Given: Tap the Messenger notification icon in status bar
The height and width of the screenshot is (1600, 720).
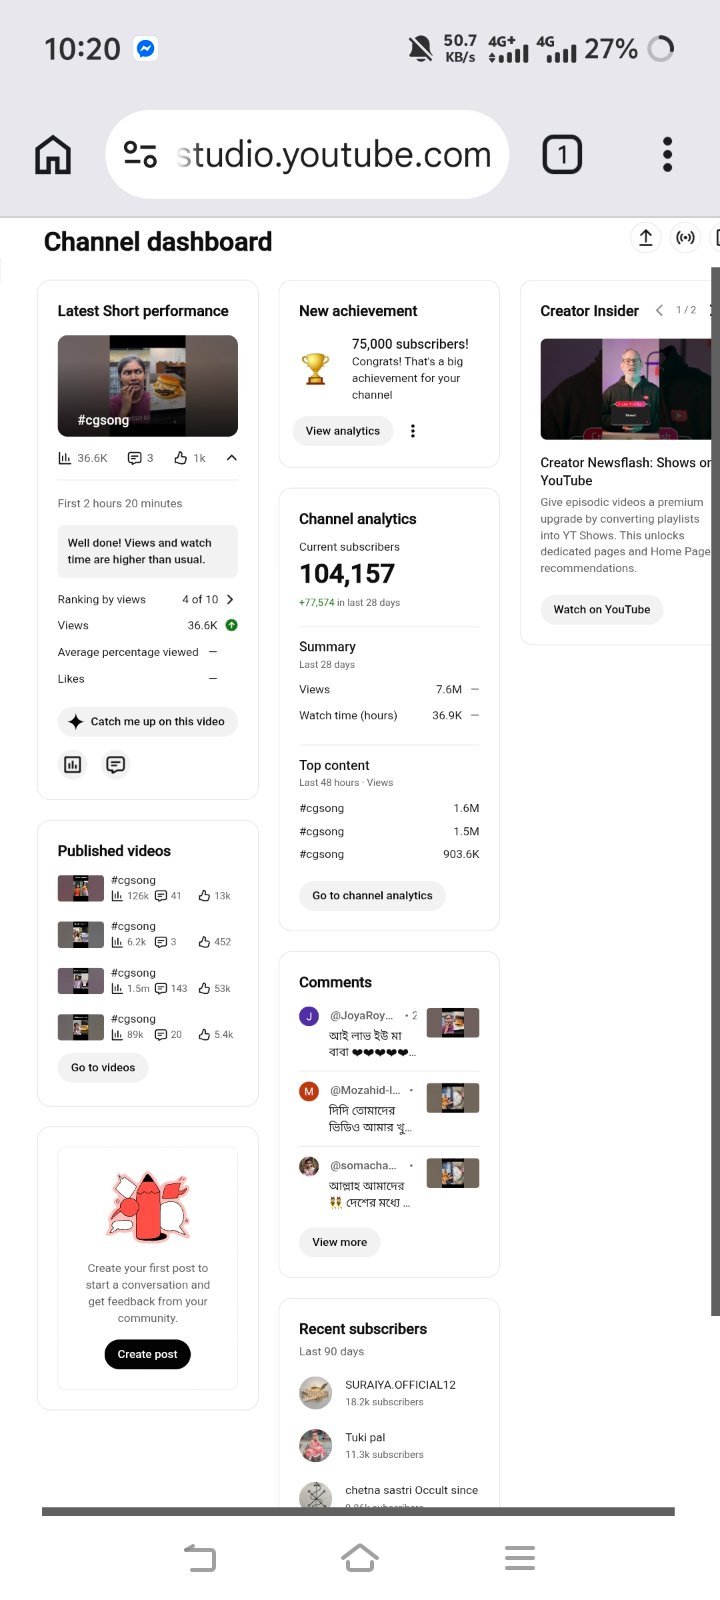Looking at the screenshot, I should click(x=146, y=48).
